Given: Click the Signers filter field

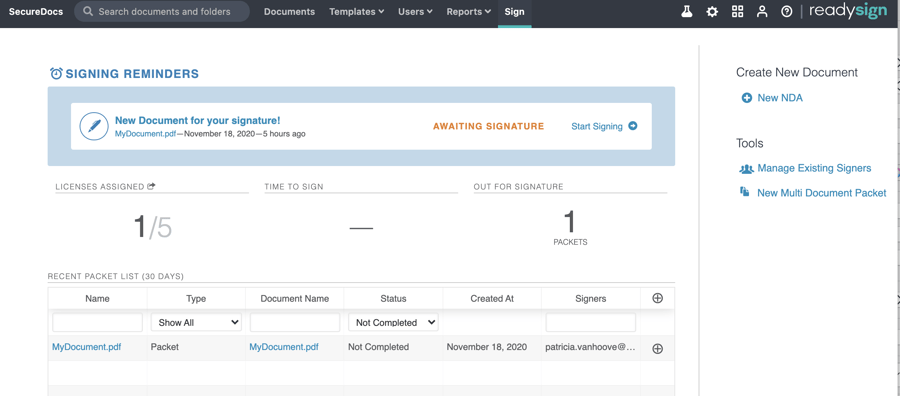Looking at the screenshot, I should point(591,323).
